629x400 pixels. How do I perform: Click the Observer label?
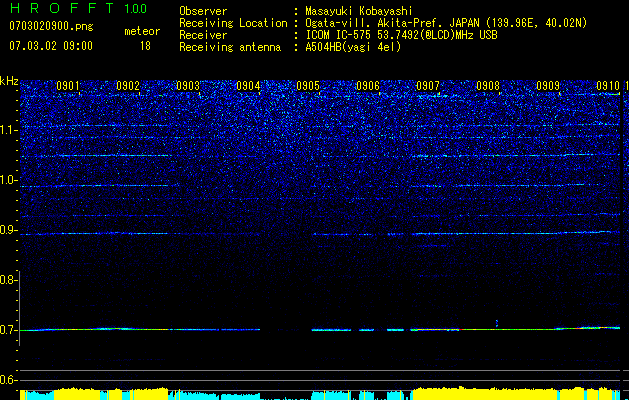(203, 11)
